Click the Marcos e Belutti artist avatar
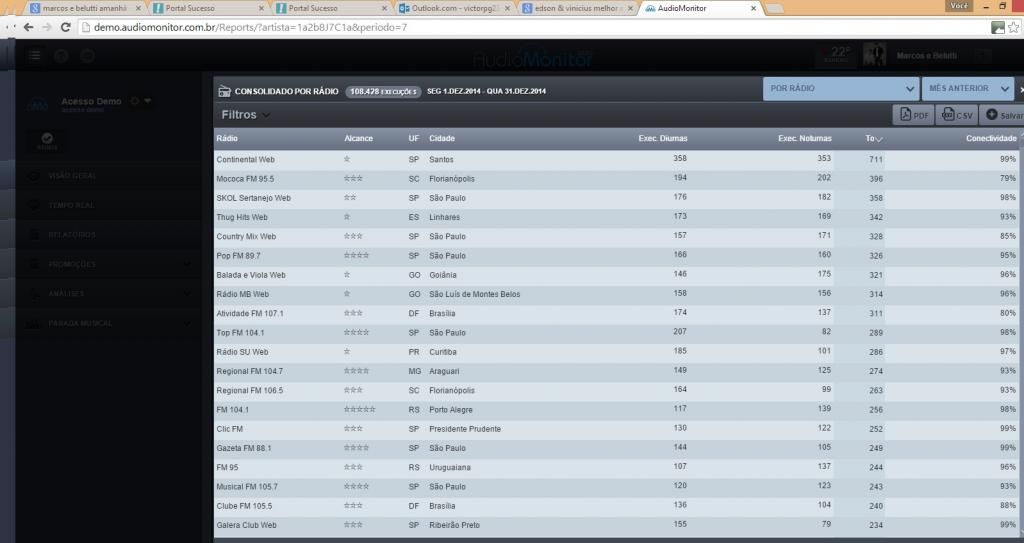The image size is (1024, 543). [x=874, y=55]
